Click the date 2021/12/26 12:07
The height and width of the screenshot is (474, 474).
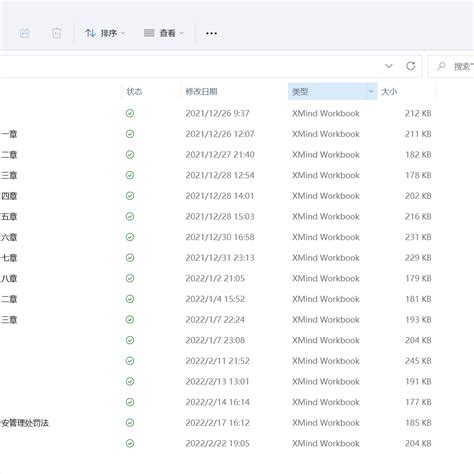point(220,134)
